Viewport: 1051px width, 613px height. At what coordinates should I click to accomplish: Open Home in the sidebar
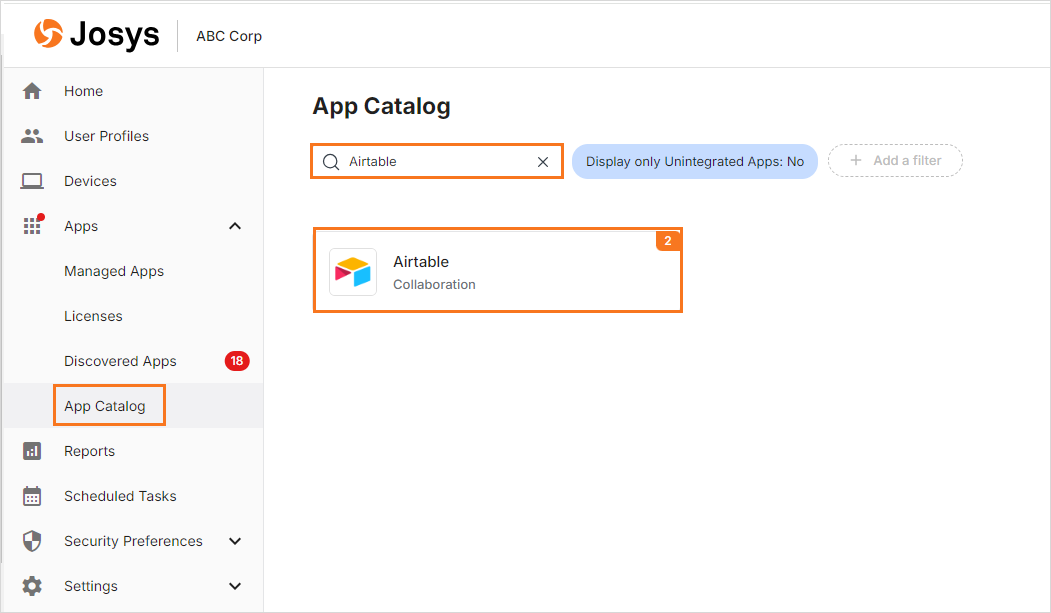click(83, 91)
